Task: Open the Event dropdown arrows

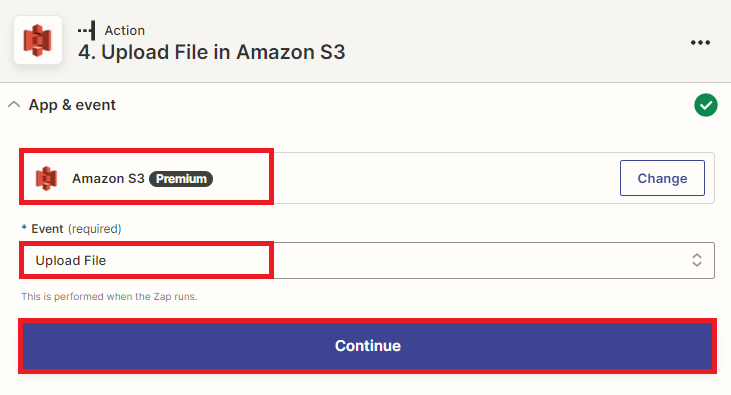Action: 697,260
